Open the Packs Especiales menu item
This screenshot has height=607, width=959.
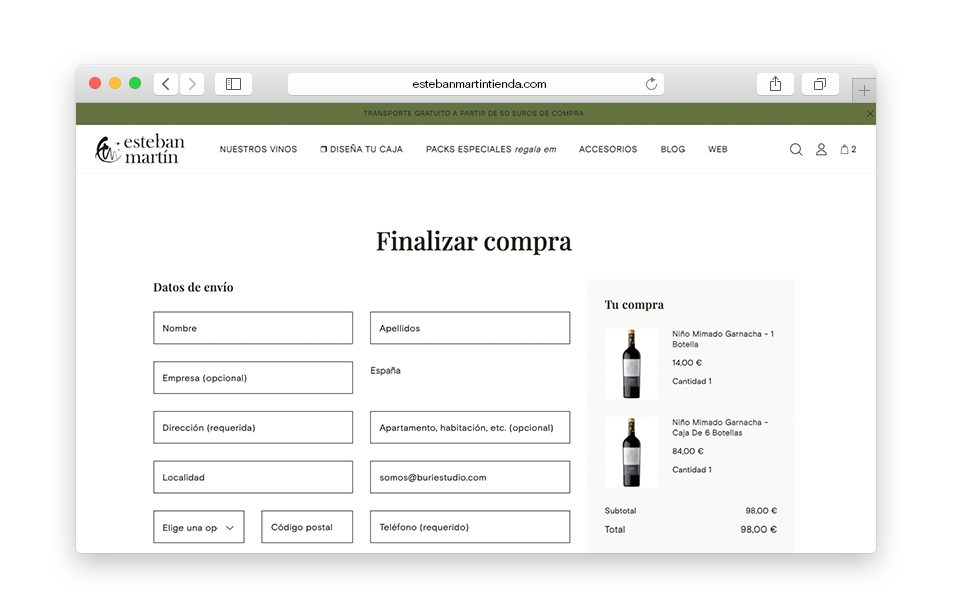490,150
